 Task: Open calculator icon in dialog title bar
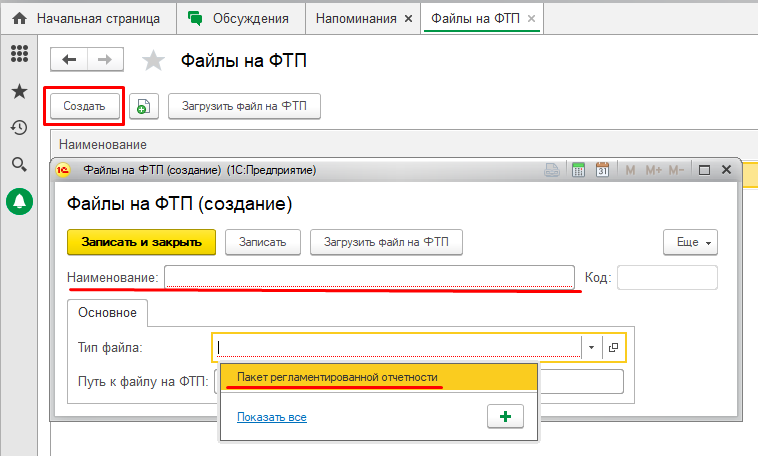[x=578, y=170]
